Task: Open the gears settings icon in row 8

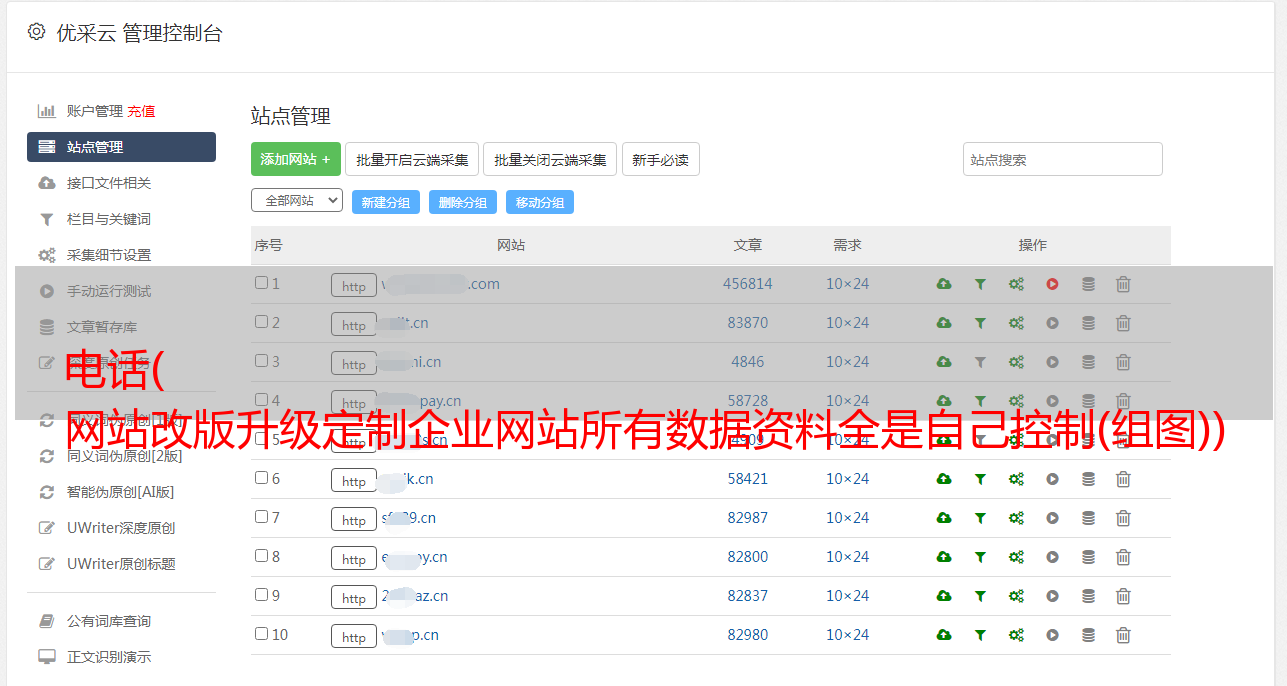Action: pos(1016,557)
